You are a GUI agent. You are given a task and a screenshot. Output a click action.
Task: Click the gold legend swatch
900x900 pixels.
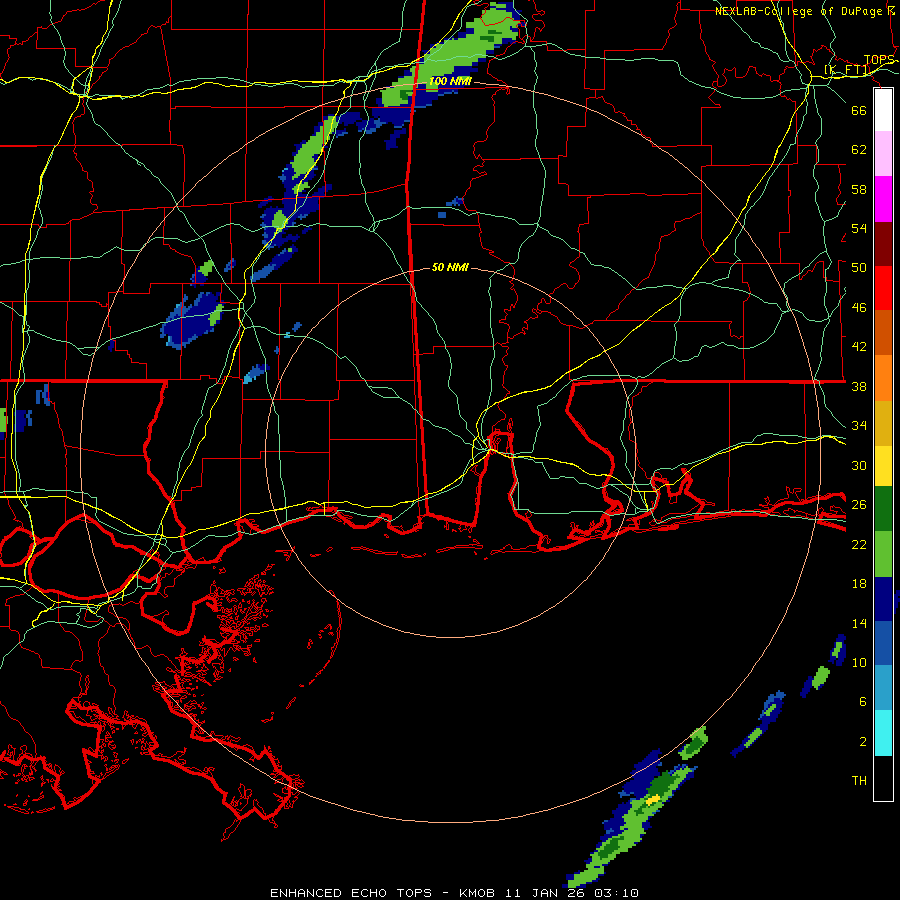pos(883,423)
